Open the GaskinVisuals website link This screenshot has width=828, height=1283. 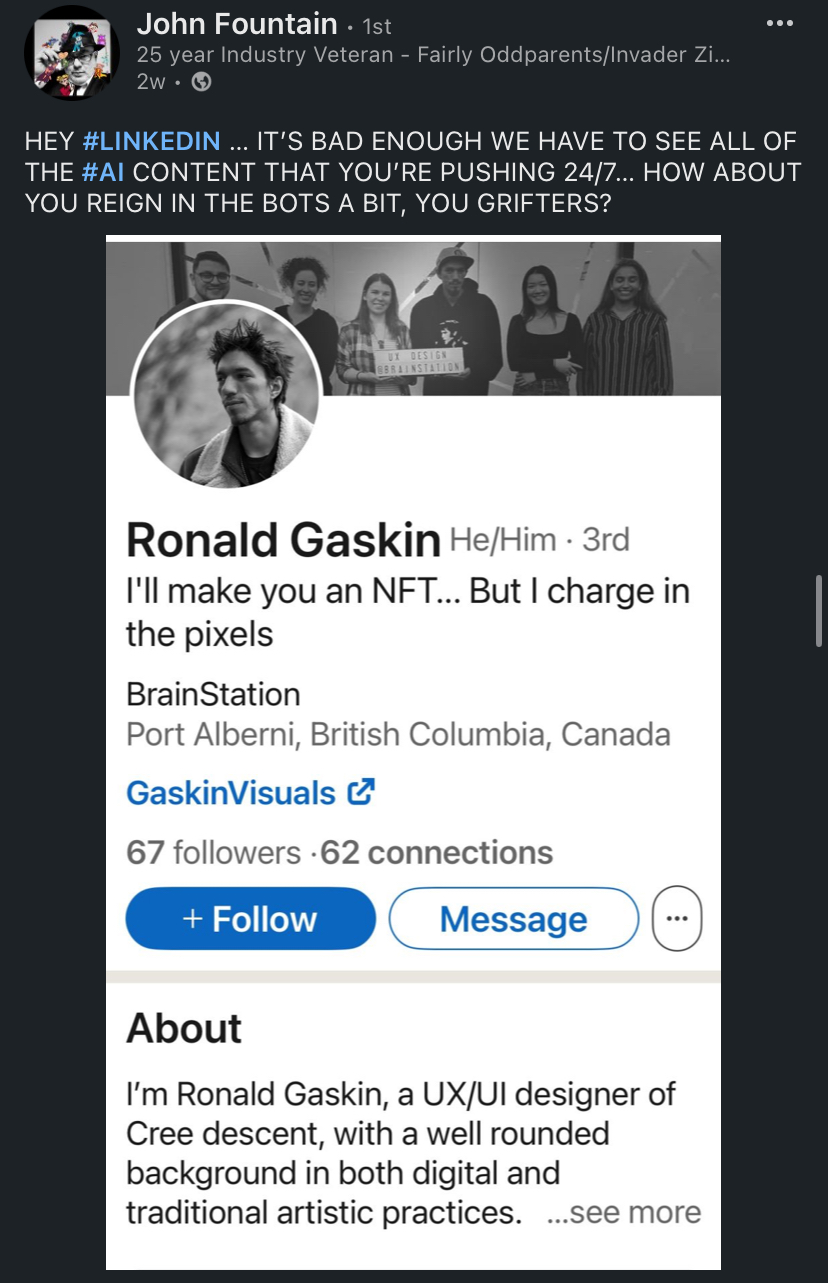[x=231, y=793]
